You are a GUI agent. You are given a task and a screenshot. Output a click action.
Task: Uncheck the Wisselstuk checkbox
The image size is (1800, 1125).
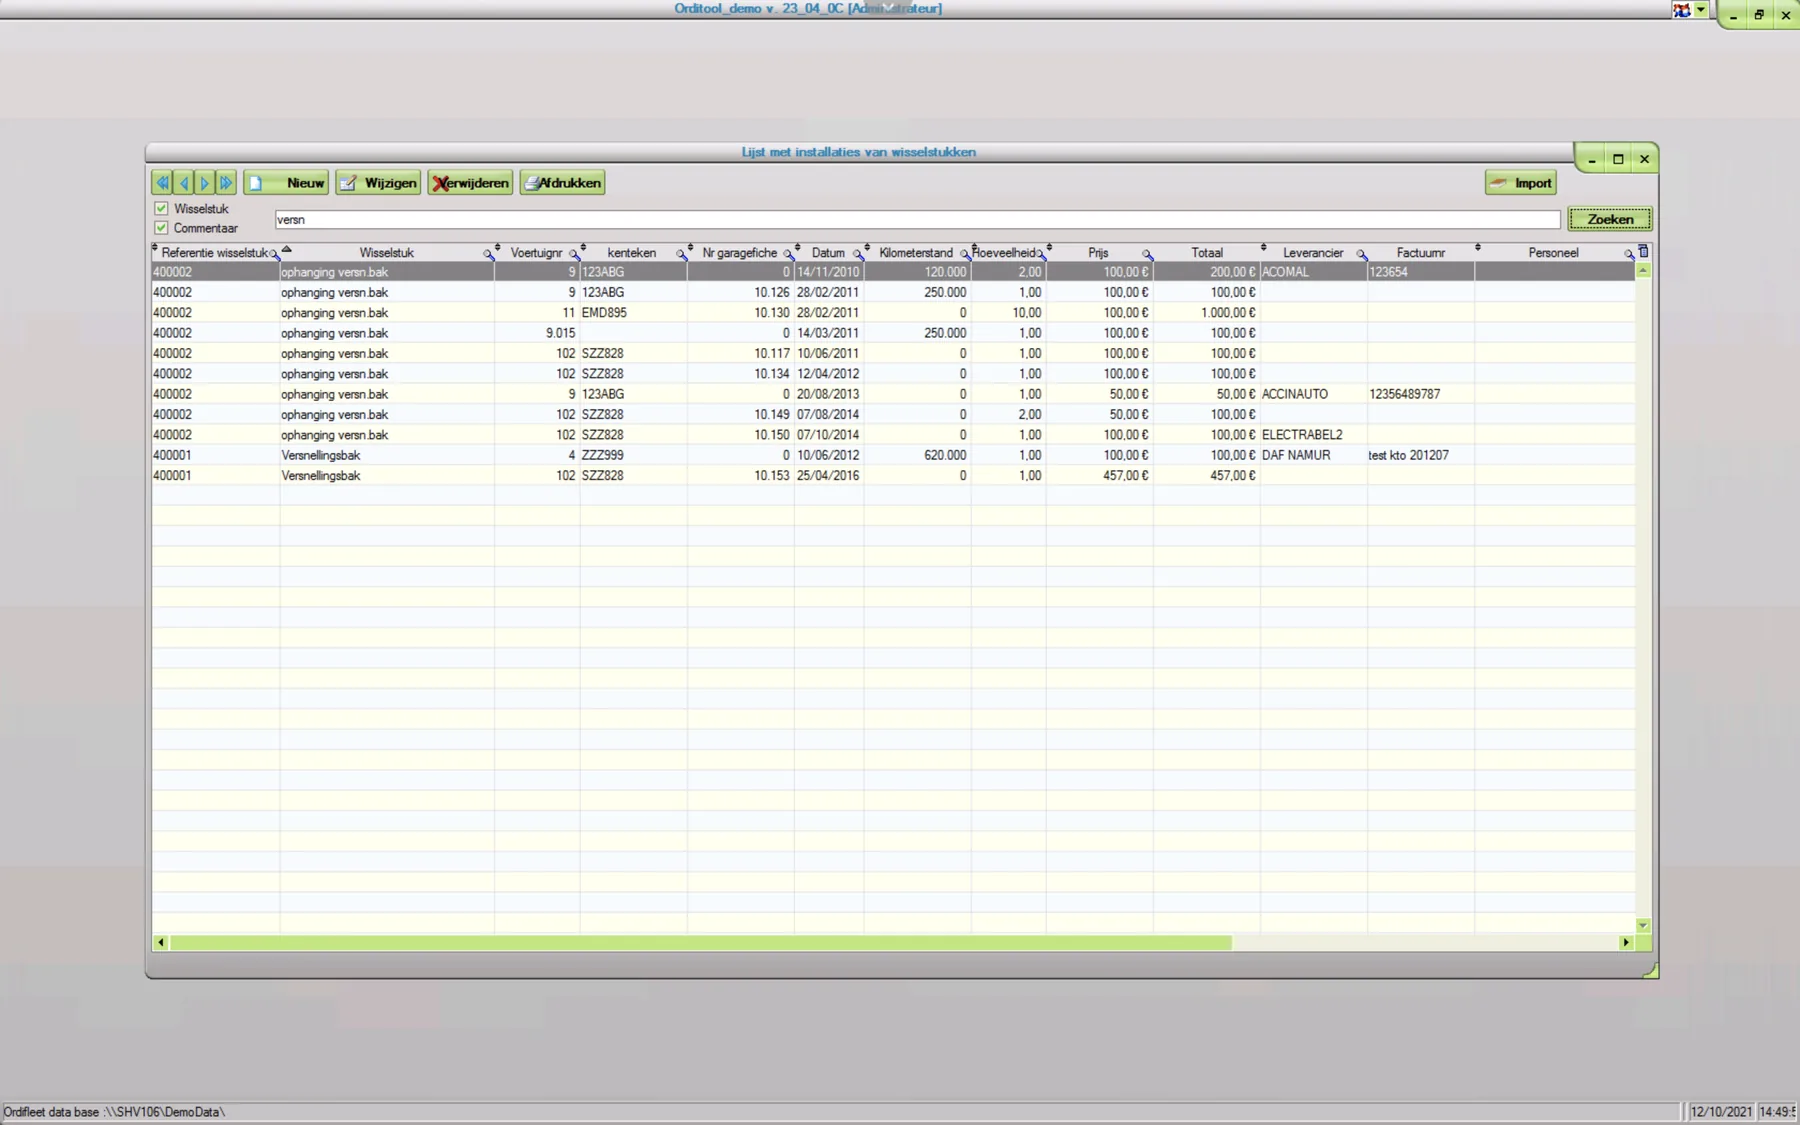pyautogui.click(x=161, y=208)
